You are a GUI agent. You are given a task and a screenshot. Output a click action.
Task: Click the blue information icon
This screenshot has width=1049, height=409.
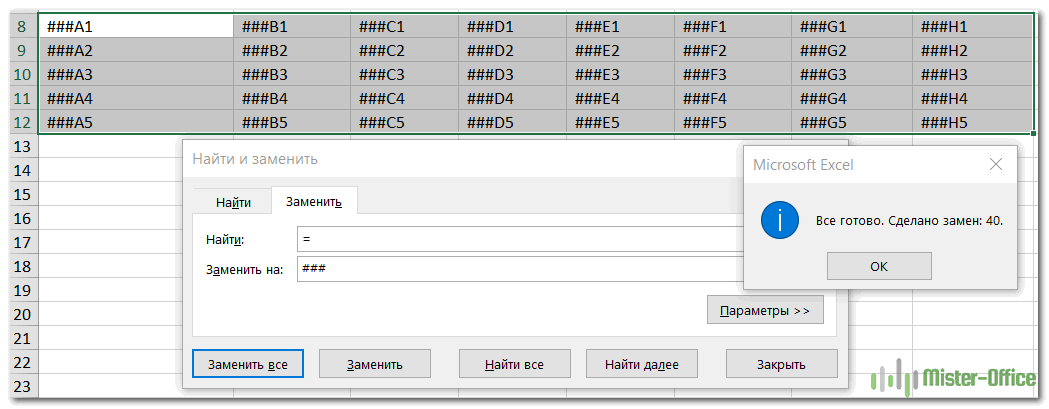pyautogui.click(x=780, y=219)
